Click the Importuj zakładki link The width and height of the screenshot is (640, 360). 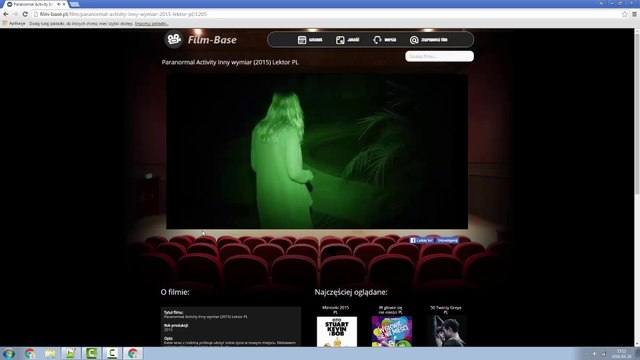coord(151,24)
